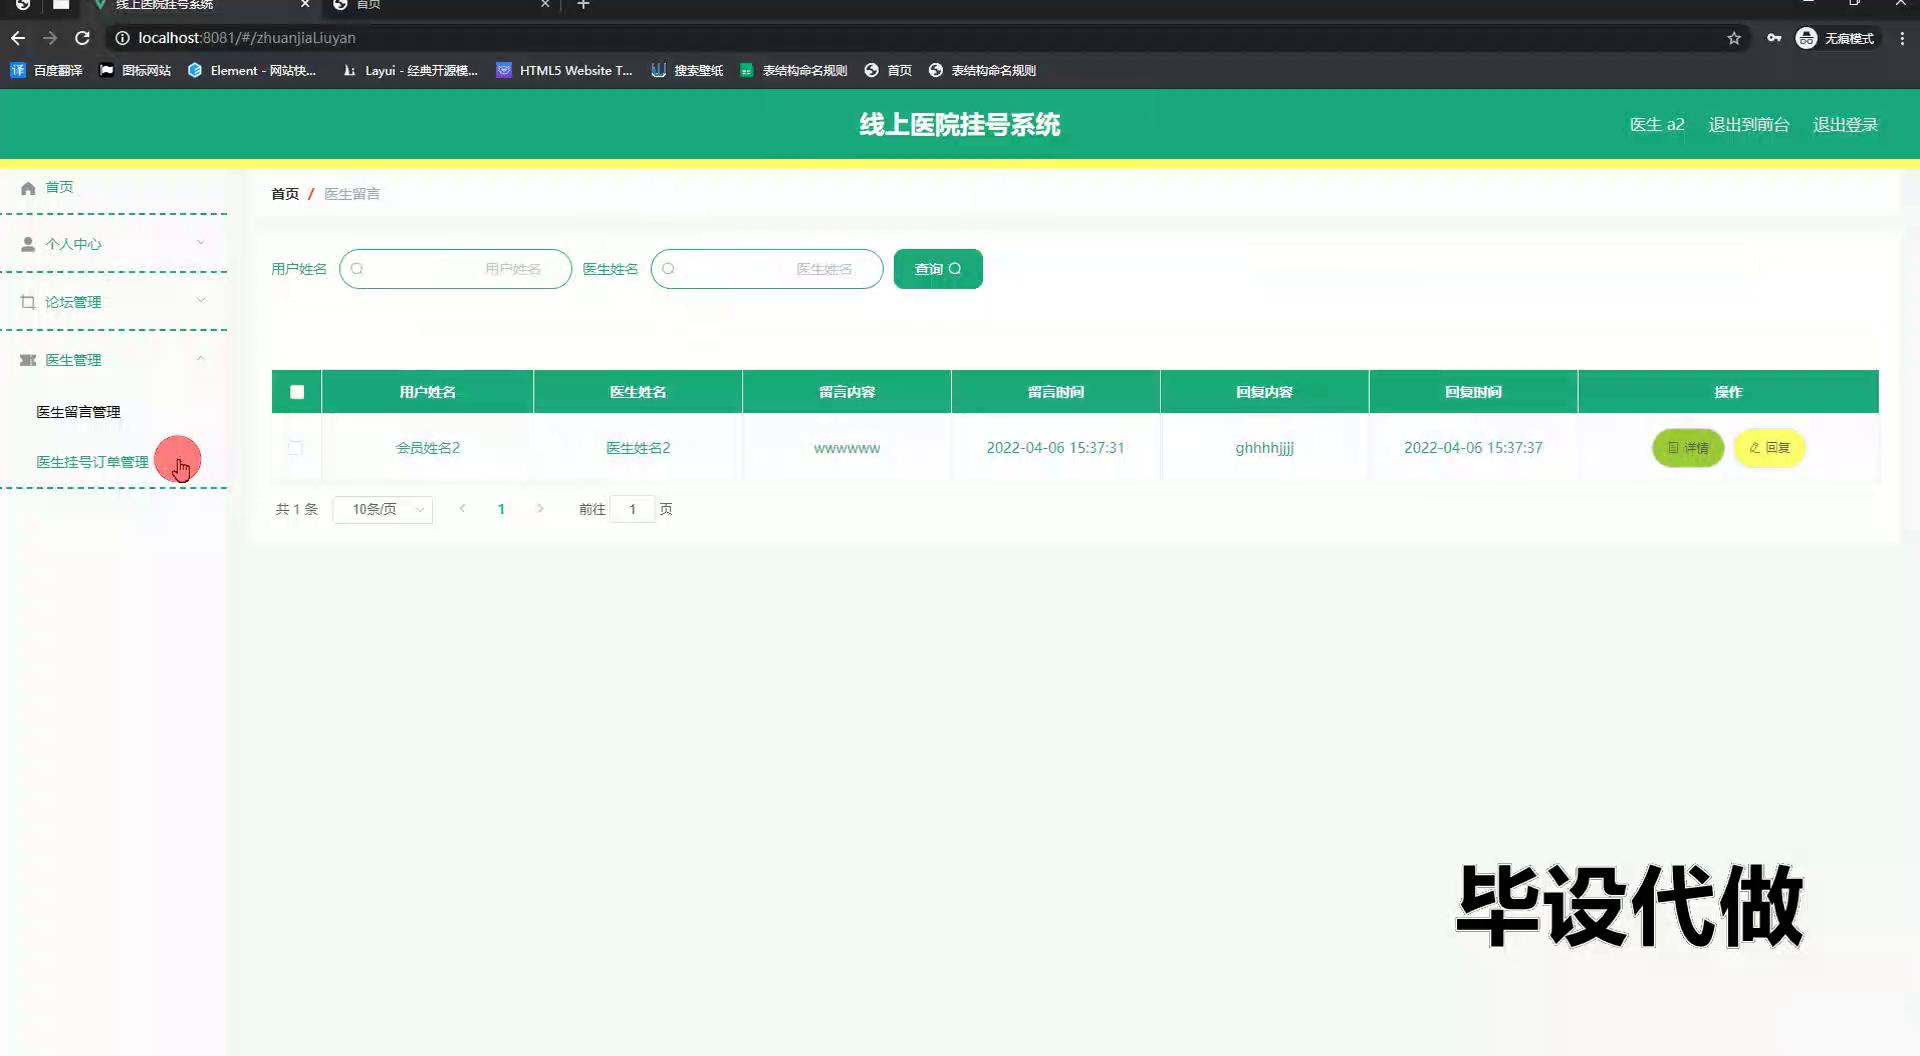The image size is (1920, 1056).
Task: Open the Element bookmark
Action: [x=252, y=70]
